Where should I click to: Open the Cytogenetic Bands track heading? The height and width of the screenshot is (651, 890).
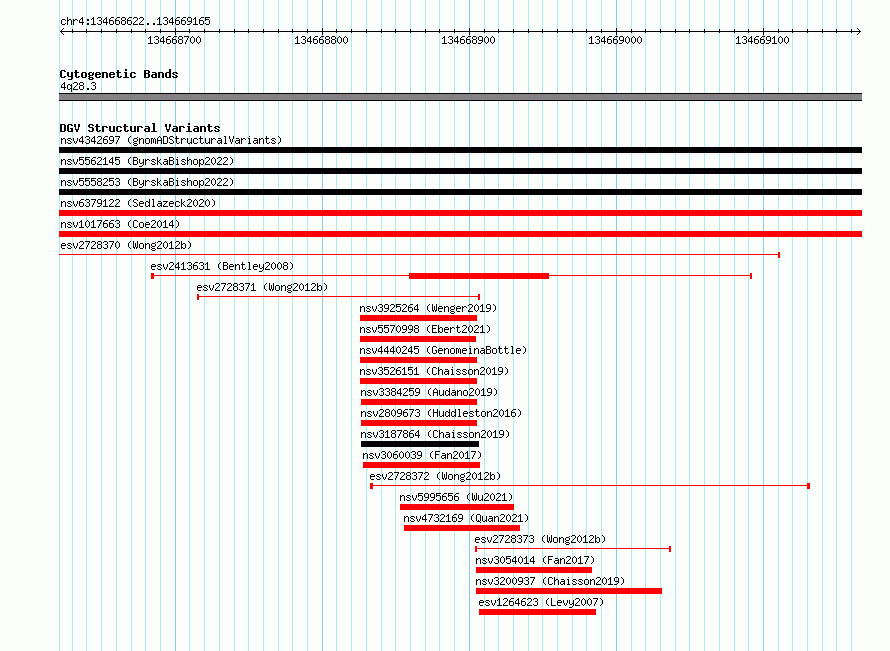tap(119, 74)
